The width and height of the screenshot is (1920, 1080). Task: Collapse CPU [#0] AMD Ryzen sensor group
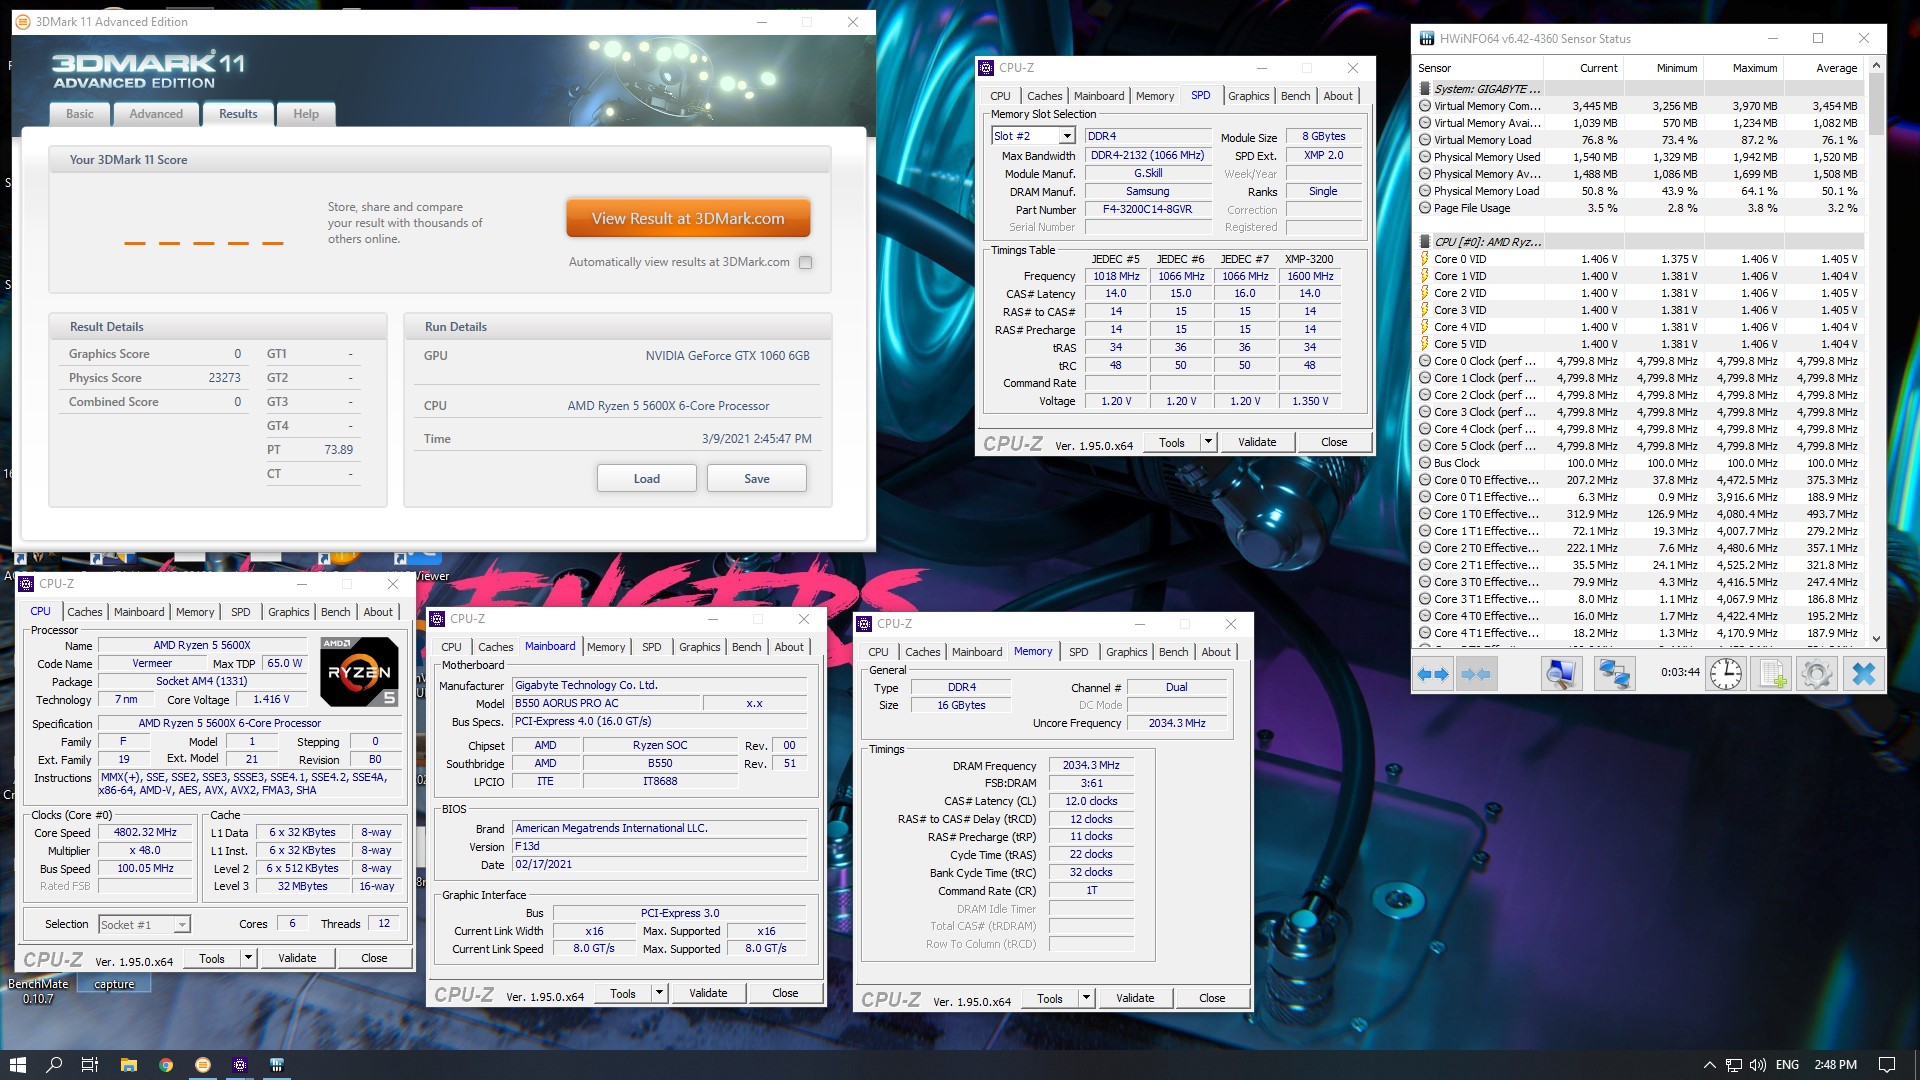pos(1425,242)
